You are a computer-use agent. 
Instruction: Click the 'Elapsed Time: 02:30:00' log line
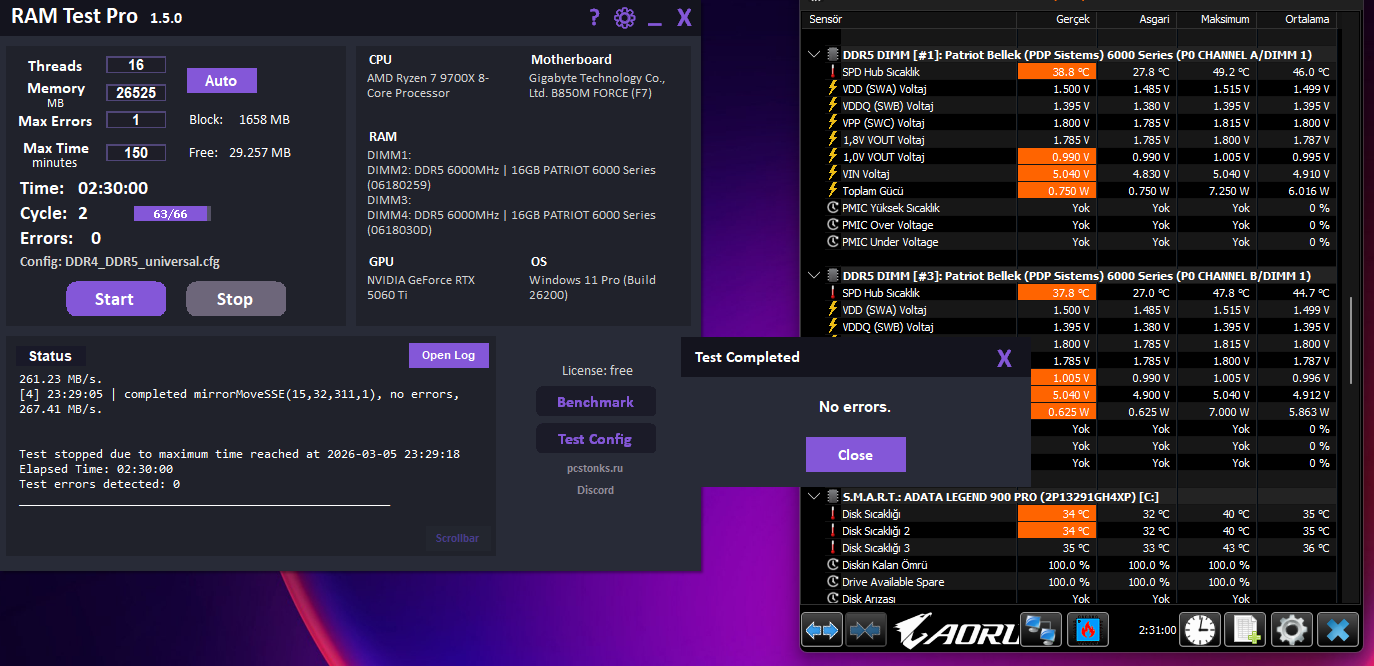(96, 469)
